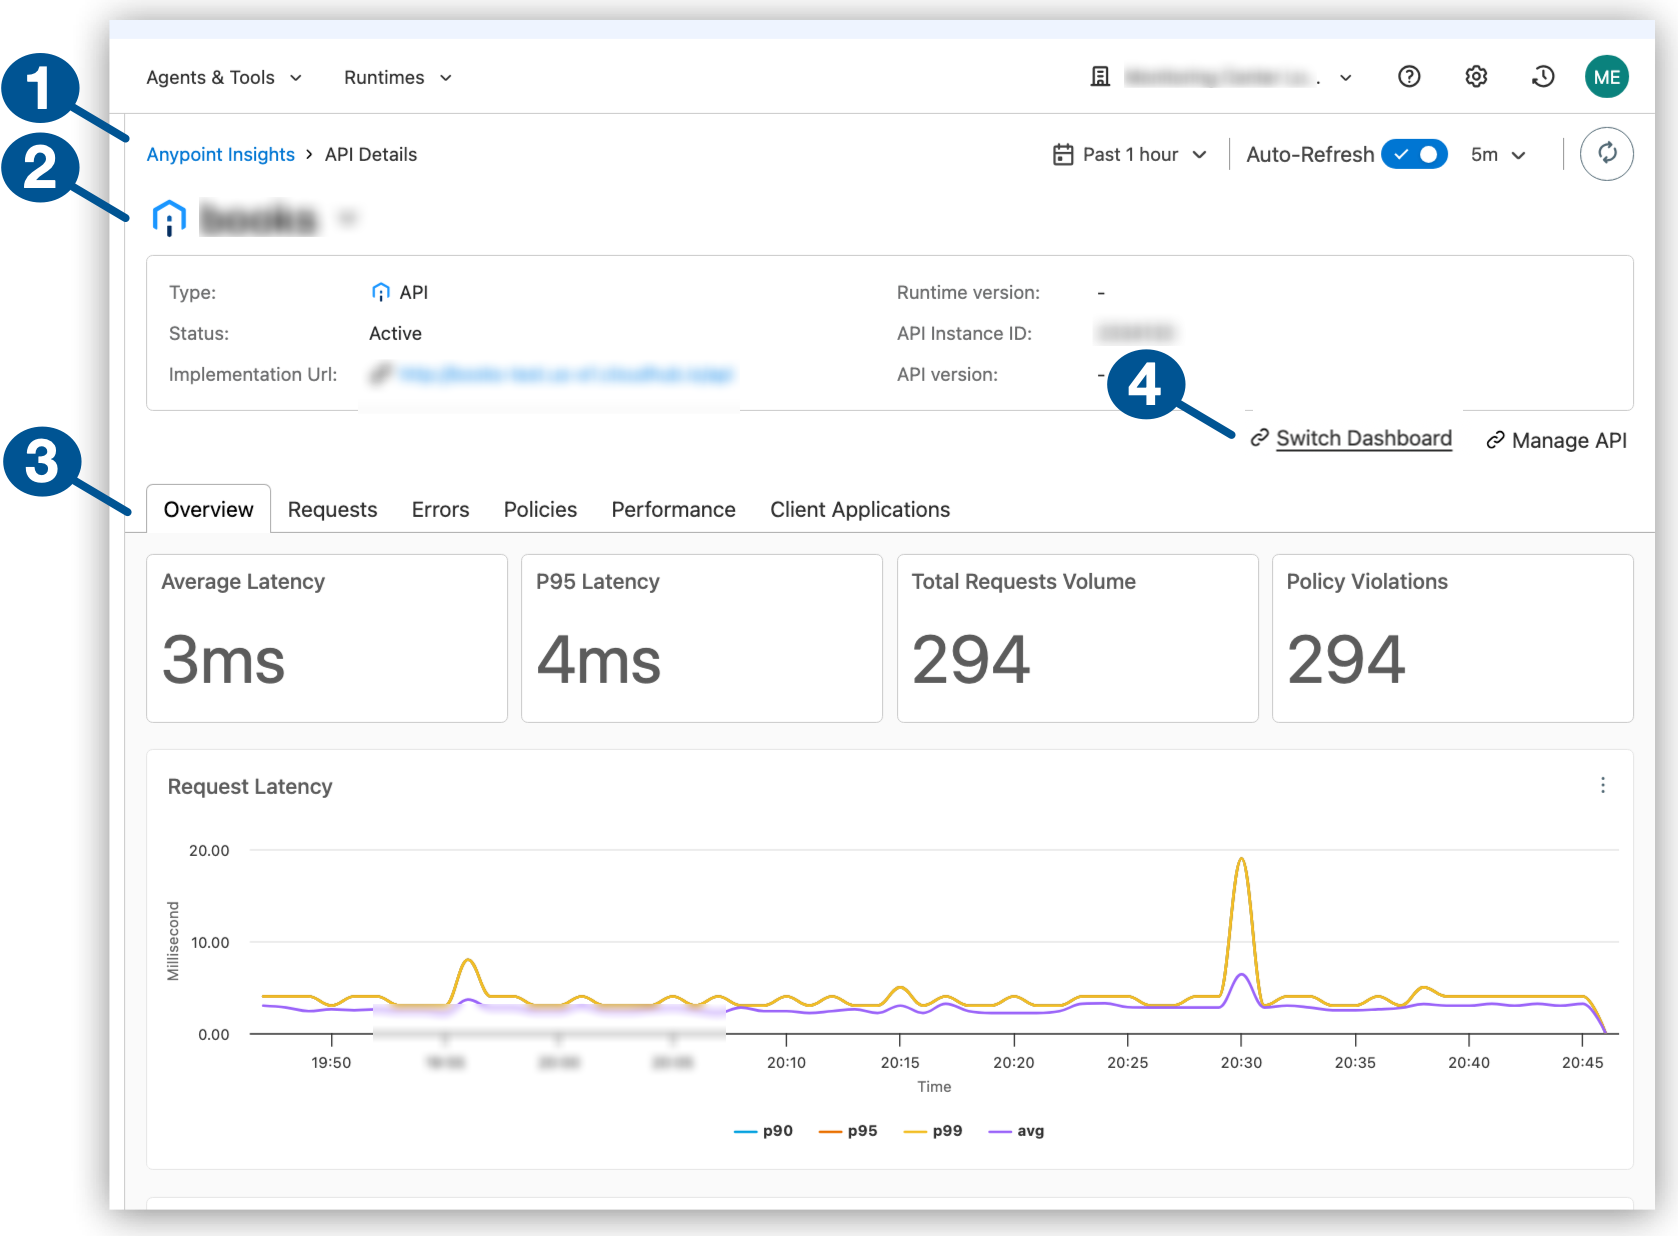Change the refresh interval from 5m
Screen dimensions: 1678x1236
tap(1496, 154)
